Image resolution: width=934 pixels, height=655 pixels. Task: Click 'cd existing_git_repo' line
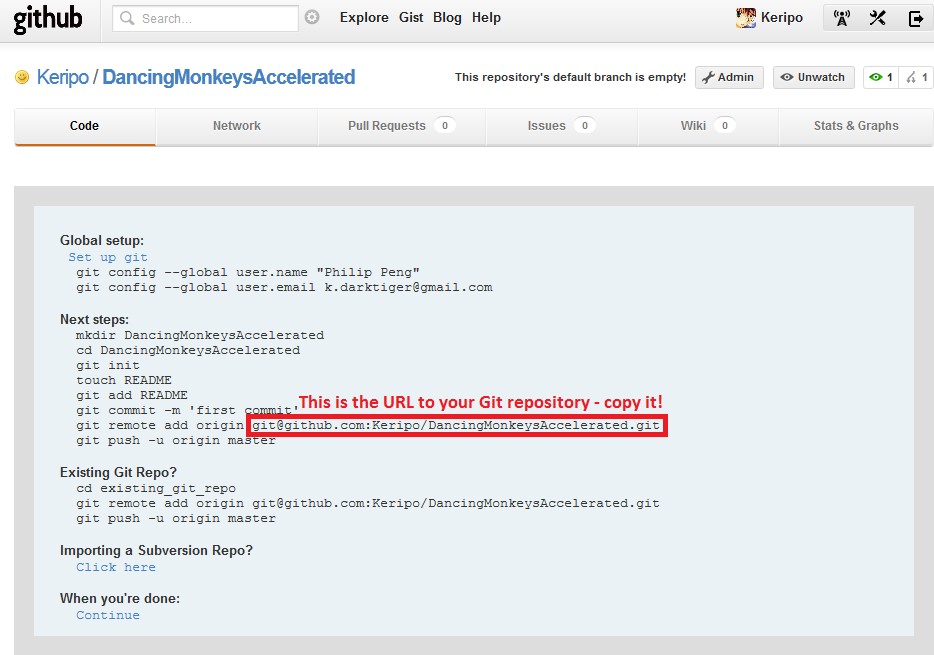point(156,489)
